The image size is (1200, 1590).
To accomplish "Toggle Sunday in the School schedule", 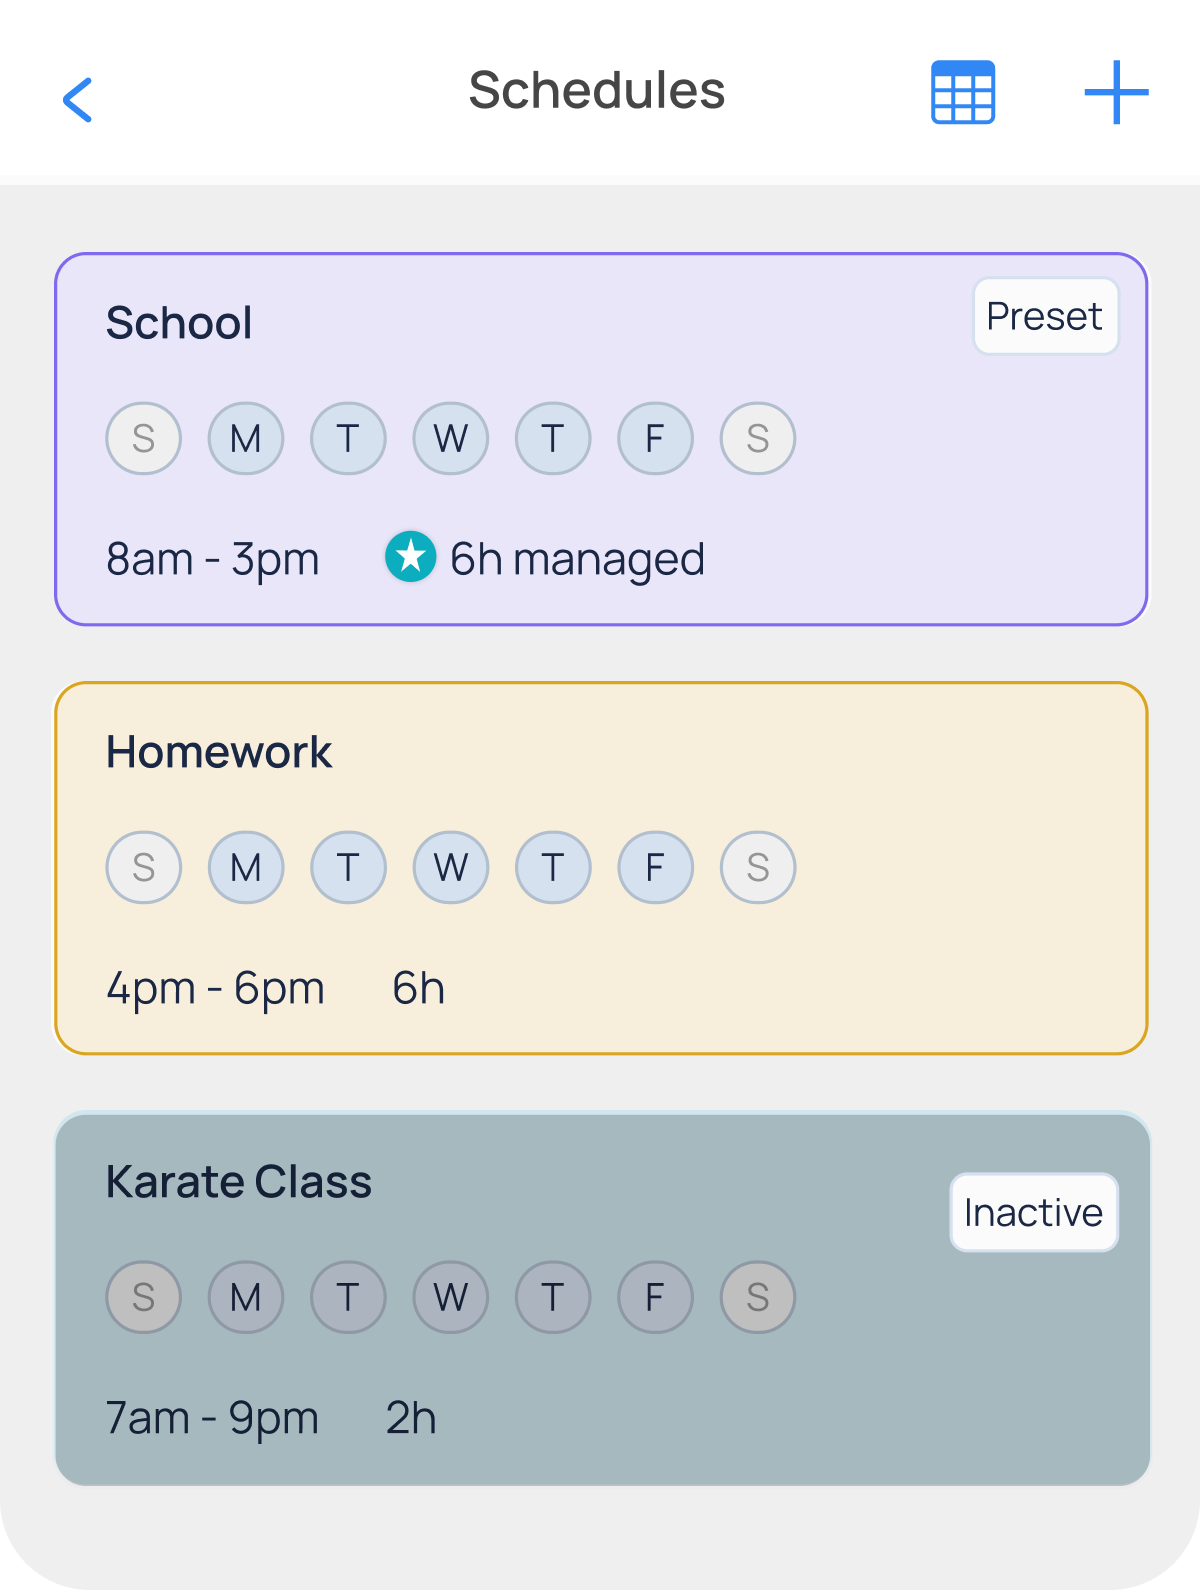I will 144,438.
